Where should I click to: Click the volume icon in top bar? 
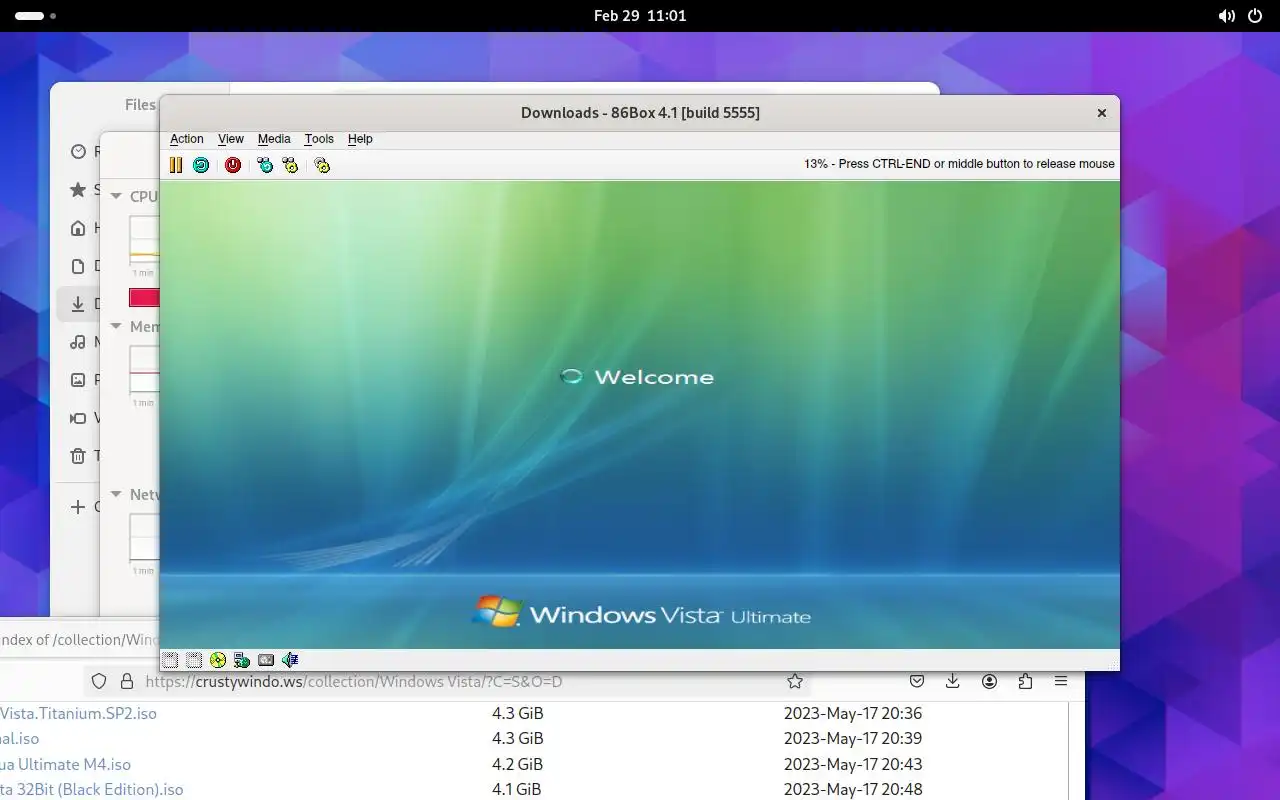[1227, 16]
